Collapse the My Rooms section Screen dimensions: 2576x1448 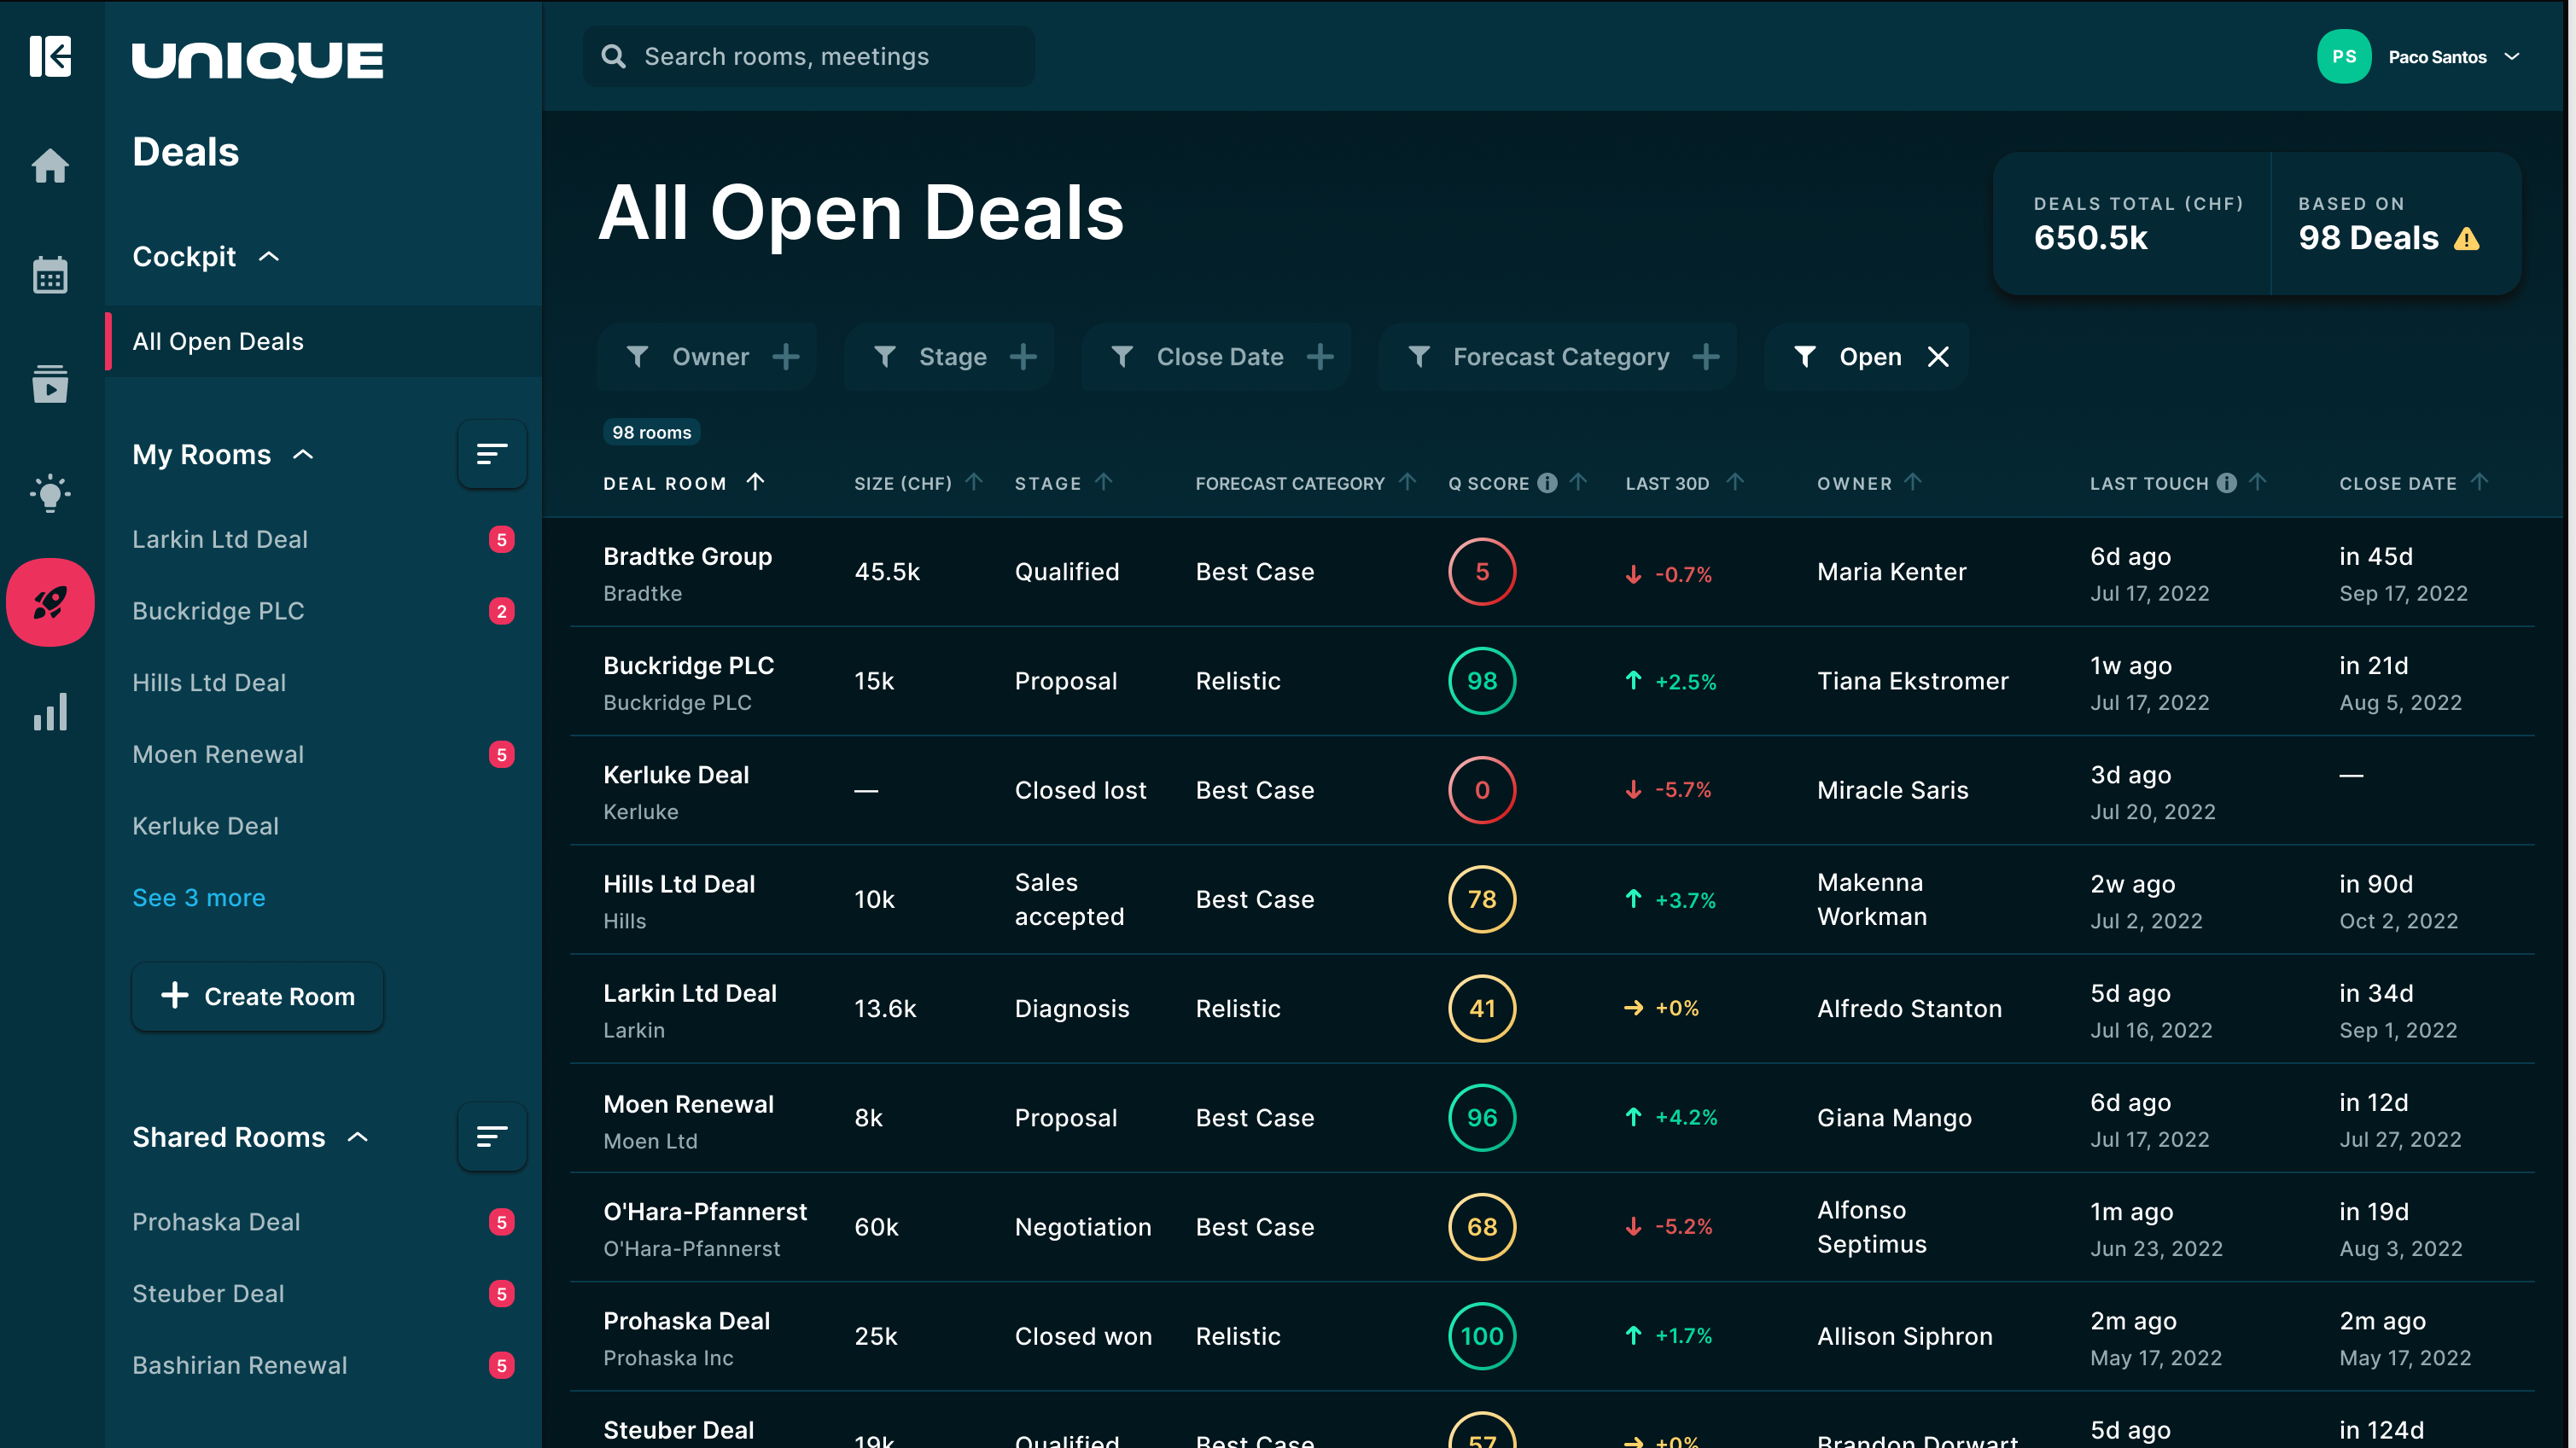click(x=303, y=455)
